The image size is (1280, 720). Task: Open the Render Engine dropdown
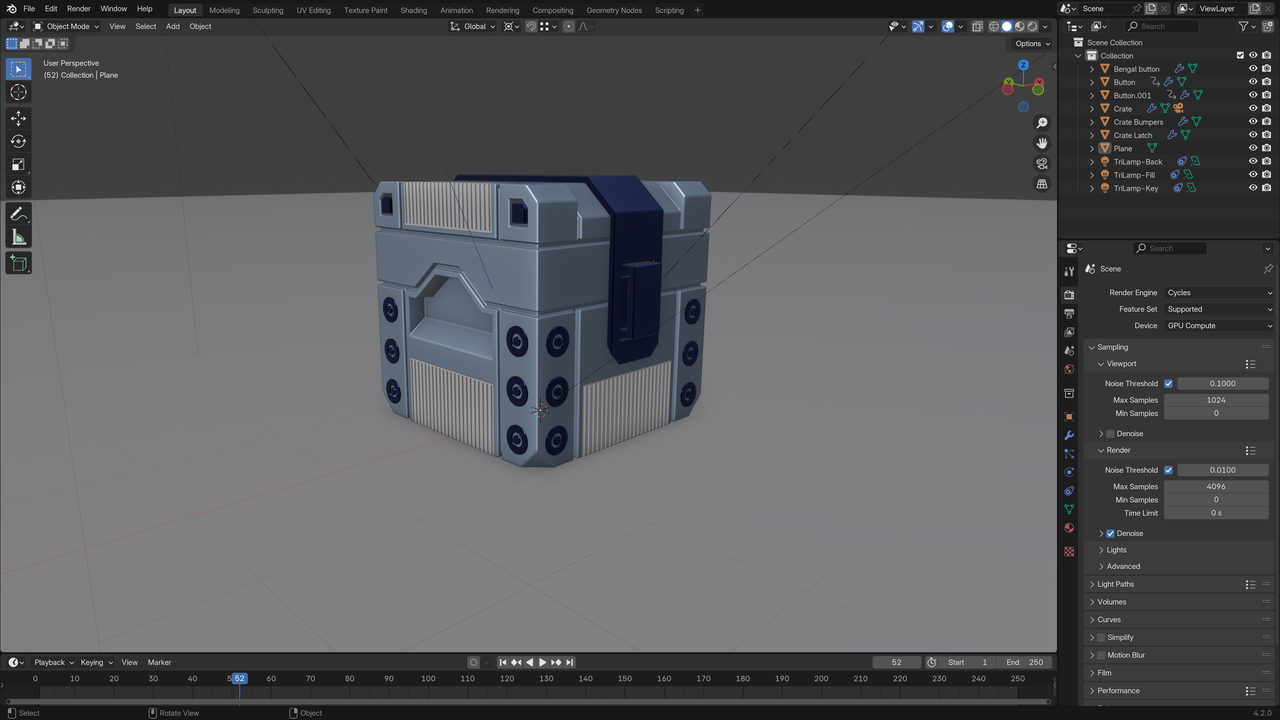pos(1219,293)
